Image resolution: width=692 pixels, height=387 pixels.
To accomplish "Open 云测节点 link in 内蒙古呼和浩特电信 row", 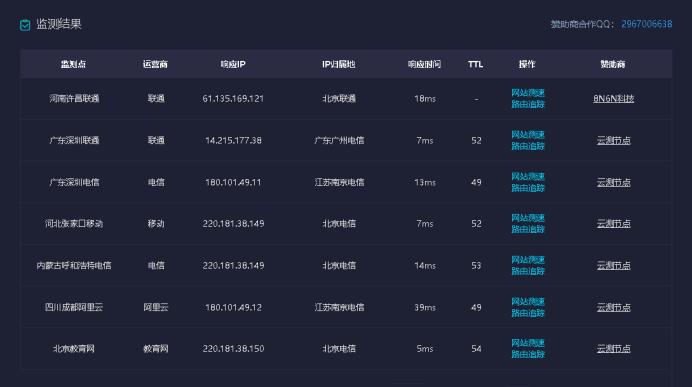I will click(x=613, y=266).
